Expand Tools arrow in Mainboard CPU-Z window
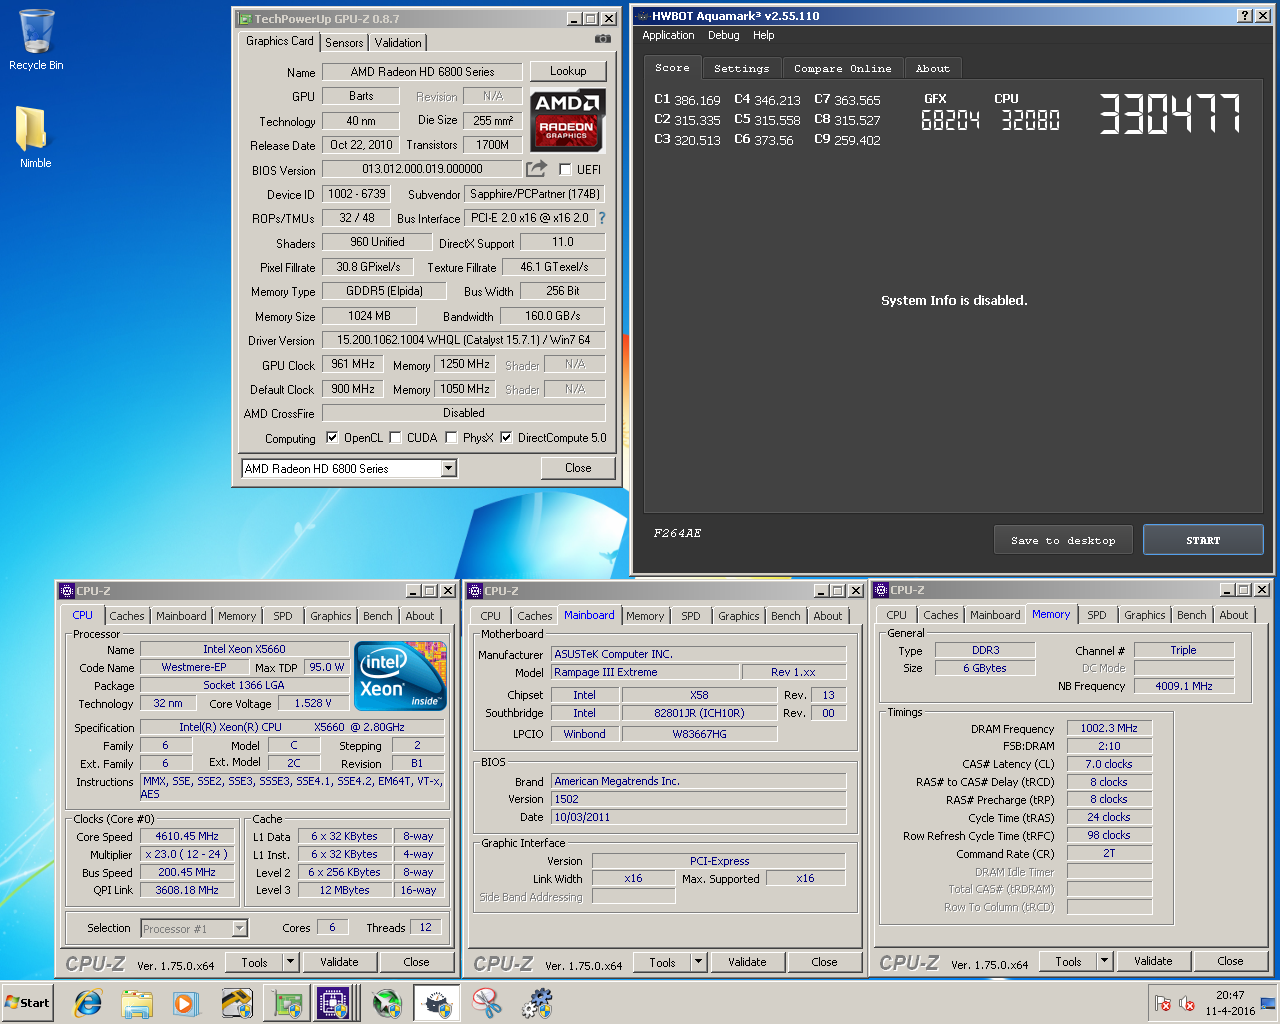Screen dimensions: 1280x1024 tap(699, 962)
